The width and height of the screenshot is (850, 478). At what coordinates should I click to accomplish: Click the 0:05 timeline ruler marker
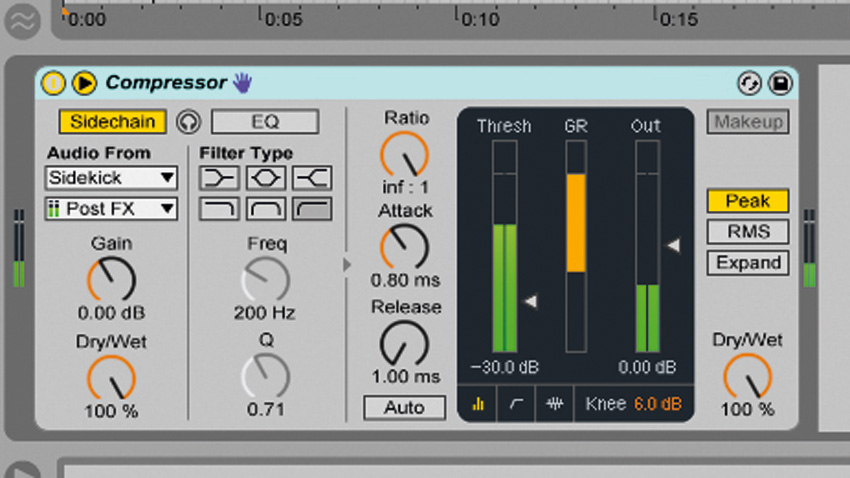[x=282, y=18]
